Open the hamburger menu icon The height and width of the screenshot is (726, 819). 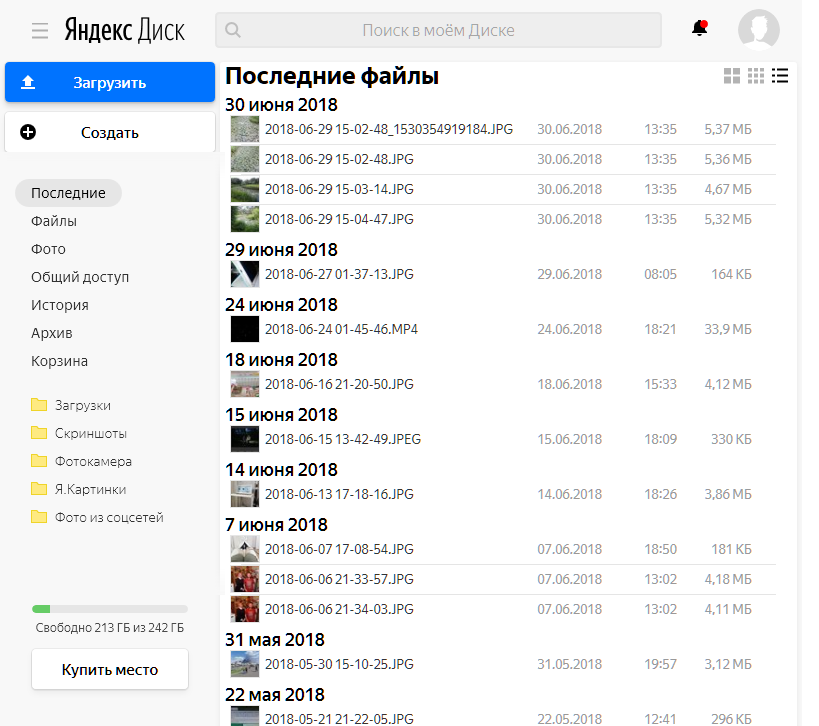click(40, 31)
